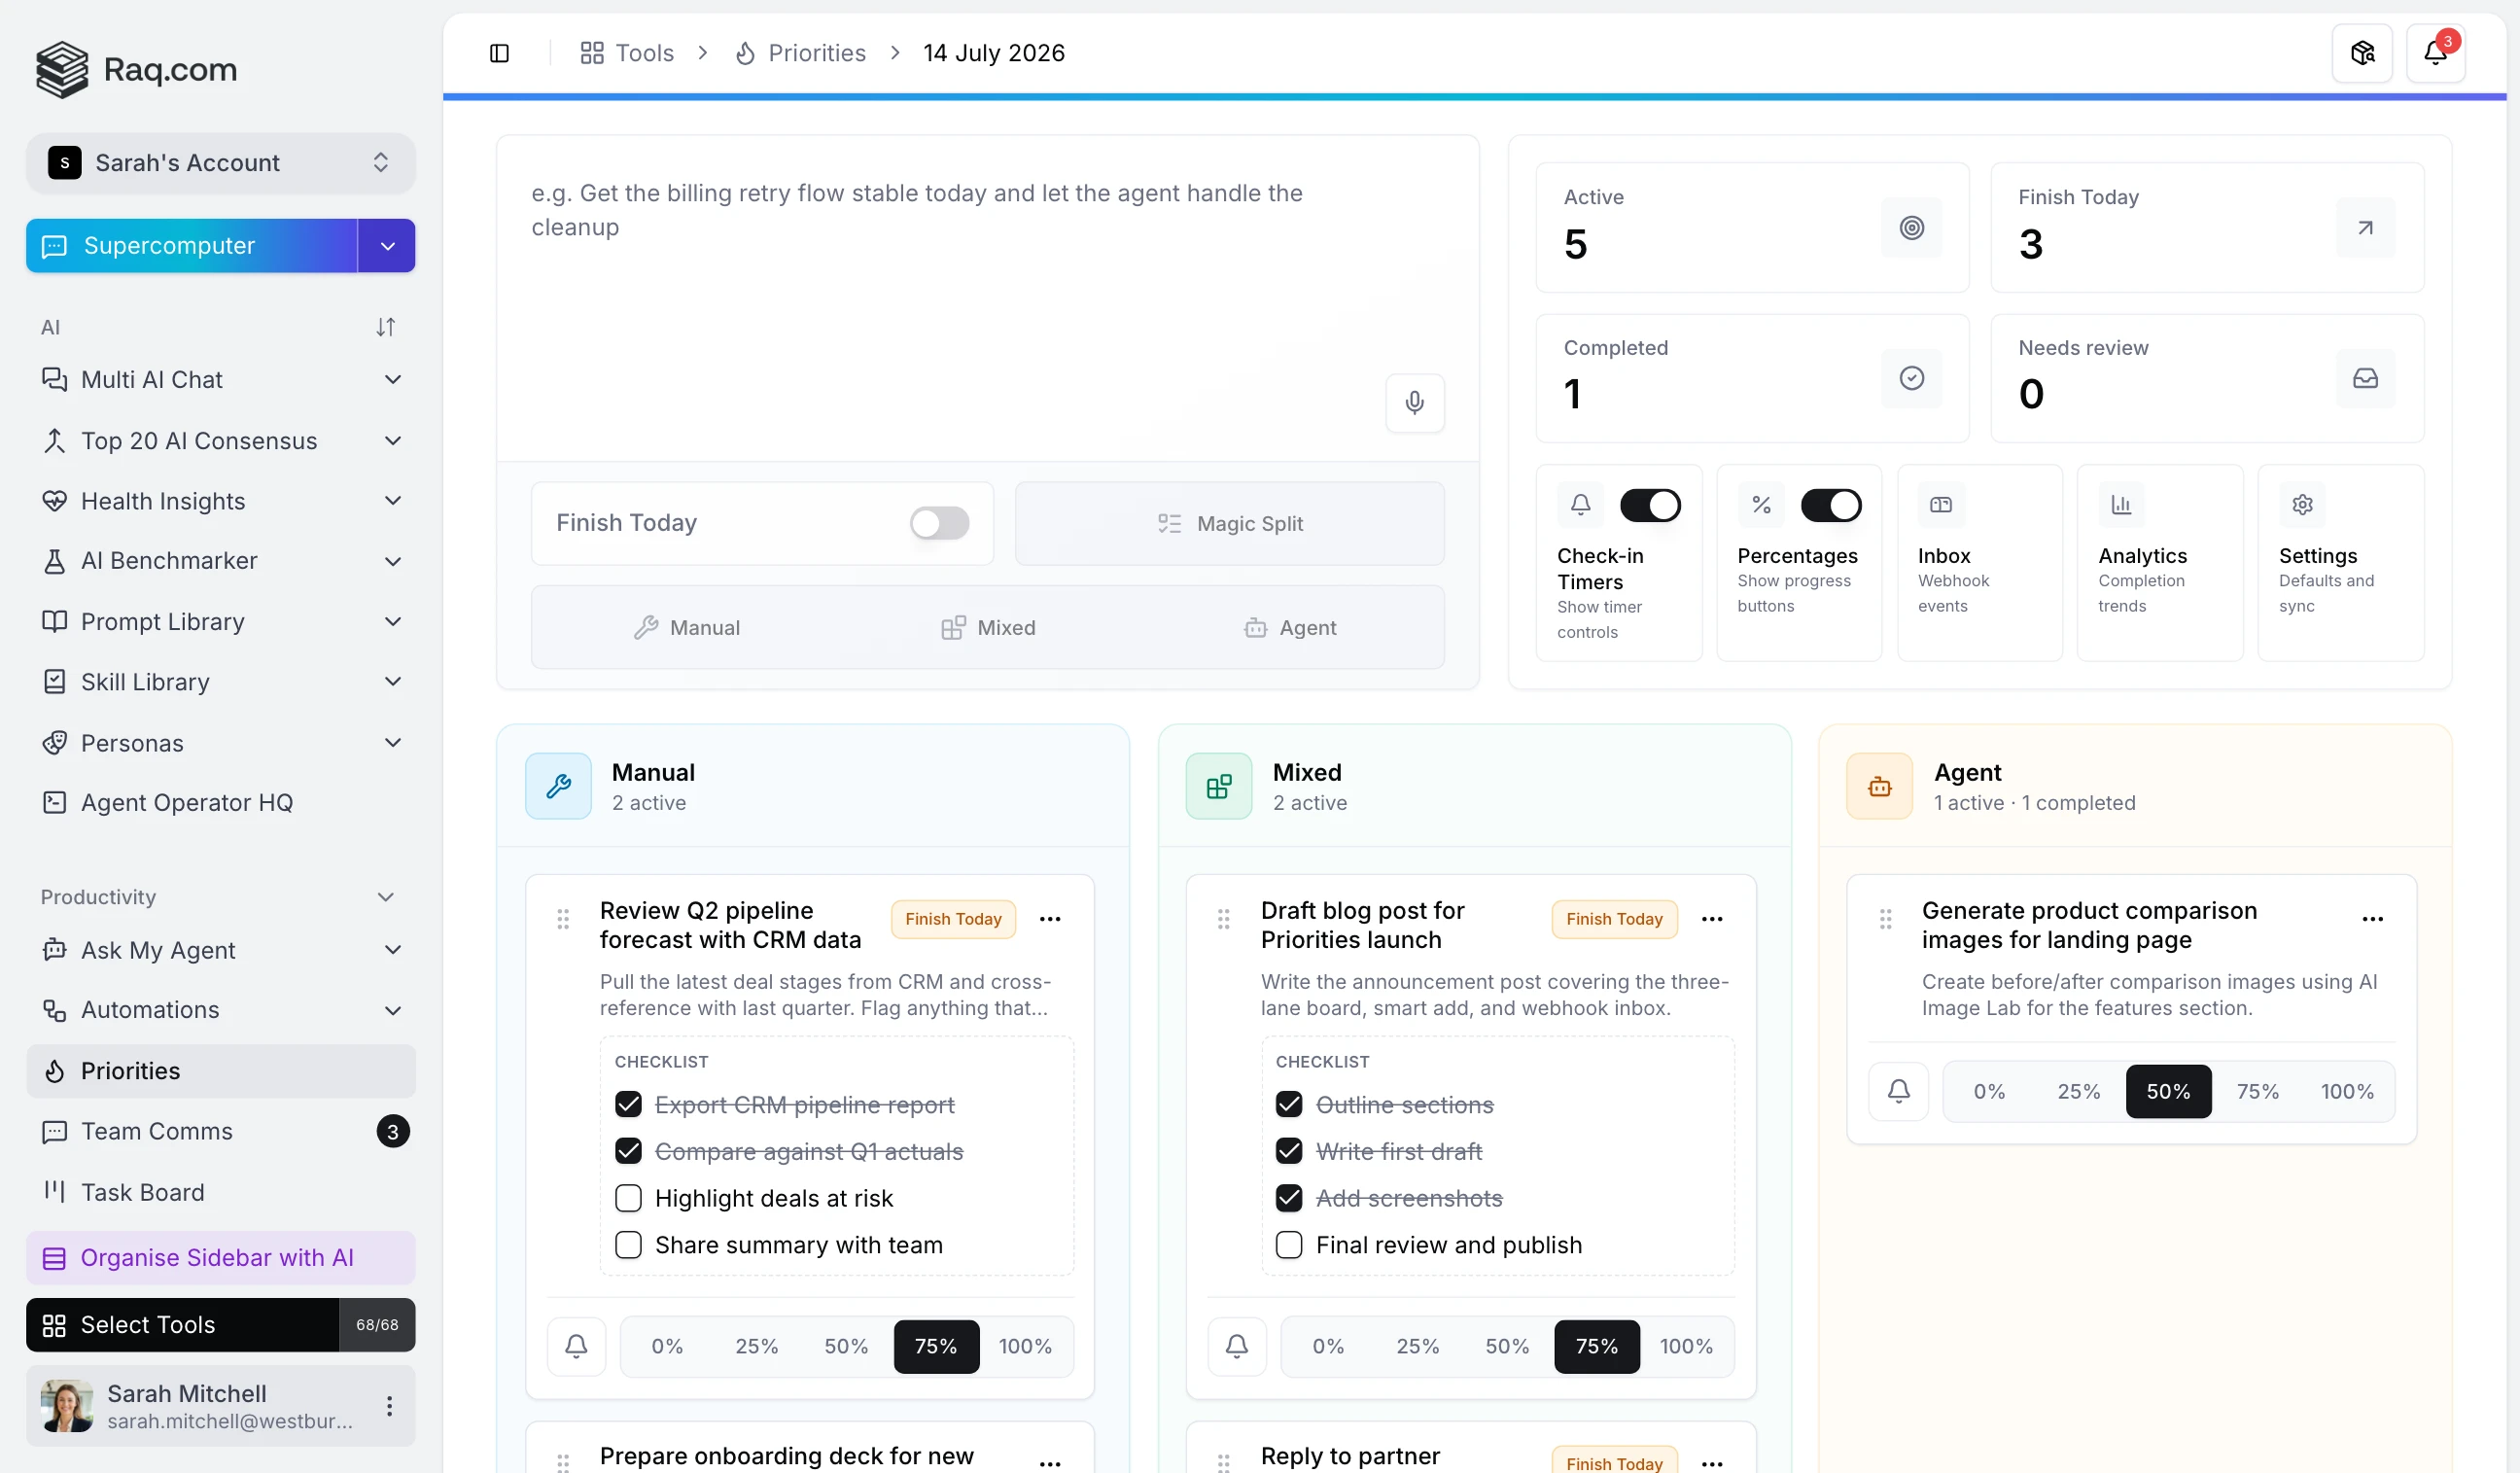
Task: Uncheck Add screenshots item
Action: coord(1289,1198)
